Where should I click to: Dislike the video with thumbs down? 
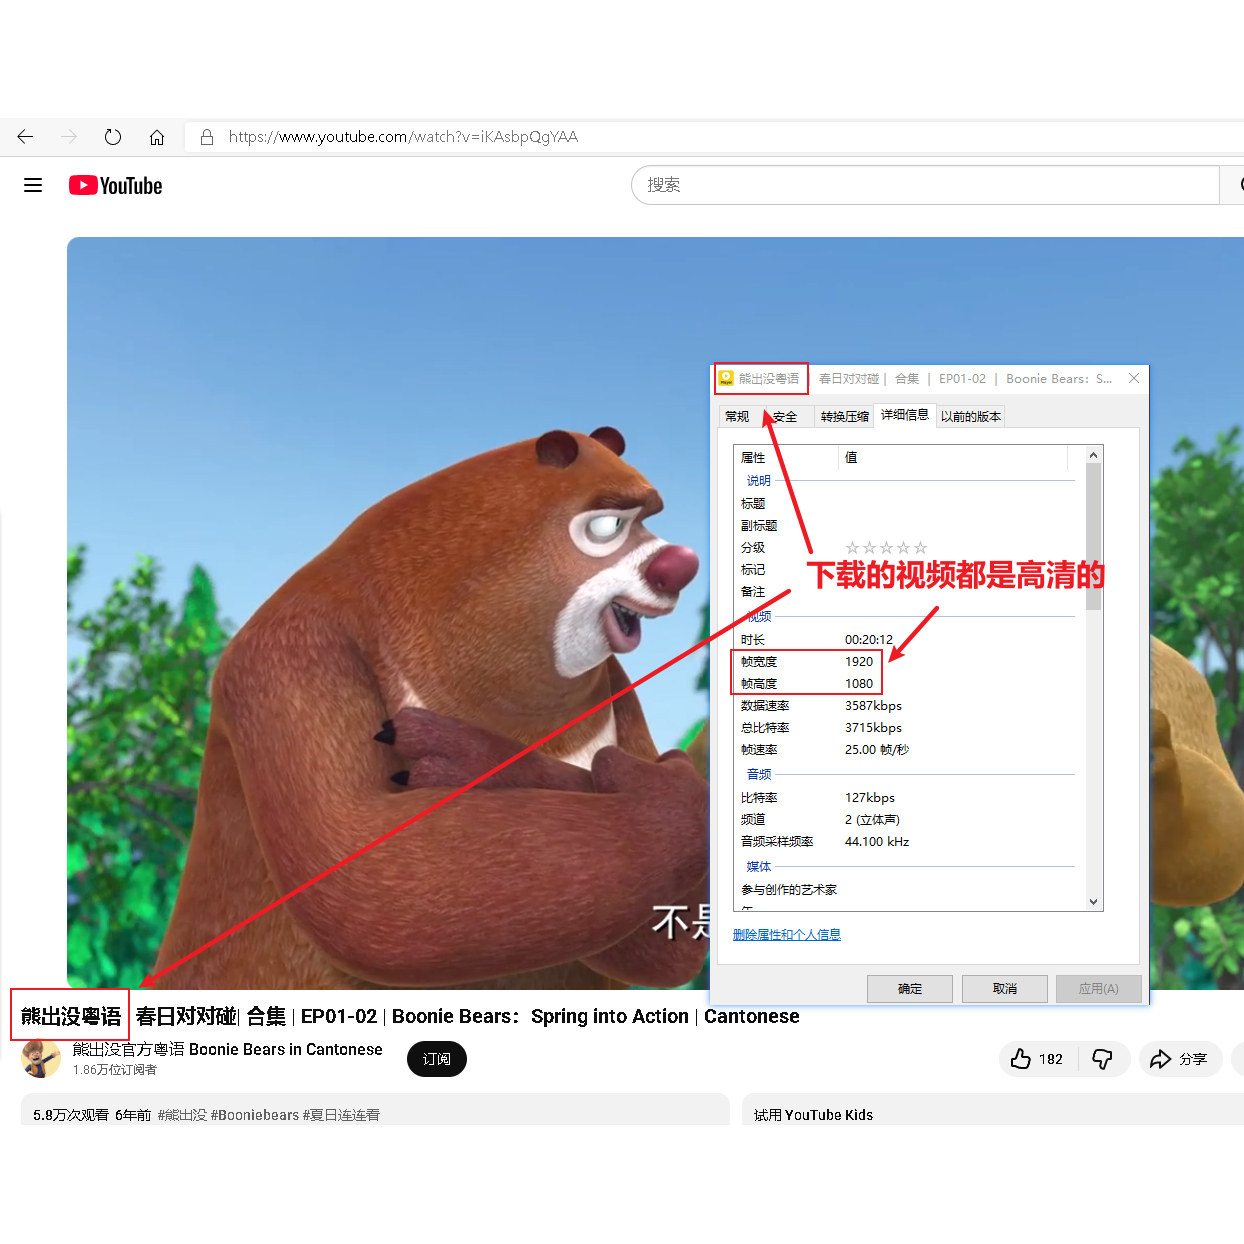1103,1059
